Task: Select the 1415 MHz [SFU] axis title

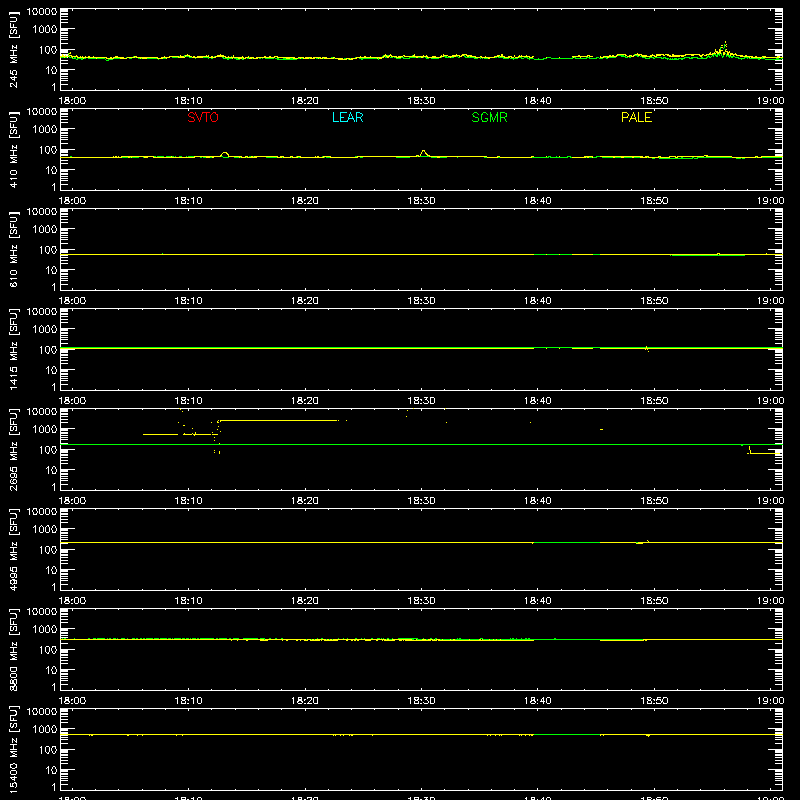Action: tap(13, 350)
